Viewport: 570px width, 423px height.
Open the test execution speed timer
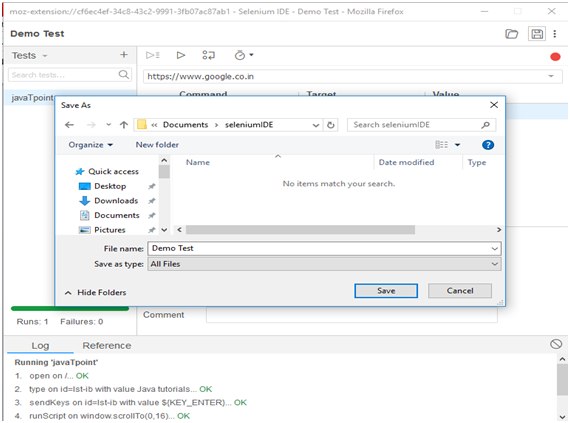[244, 55]
